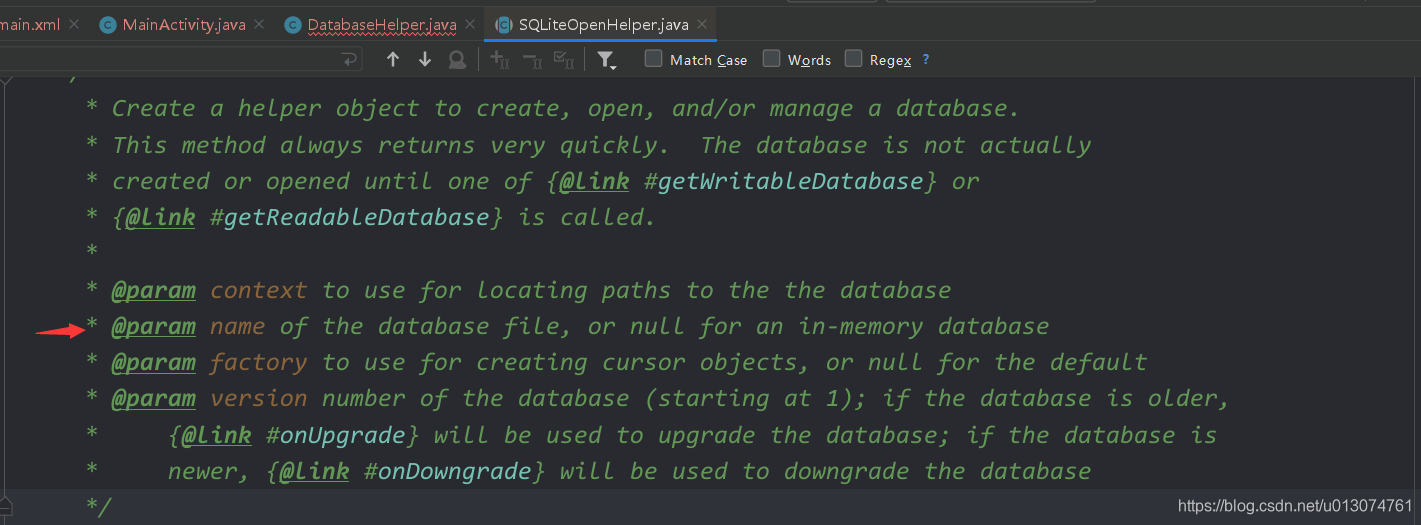Open the search filter dropdown

pos(606,60)
